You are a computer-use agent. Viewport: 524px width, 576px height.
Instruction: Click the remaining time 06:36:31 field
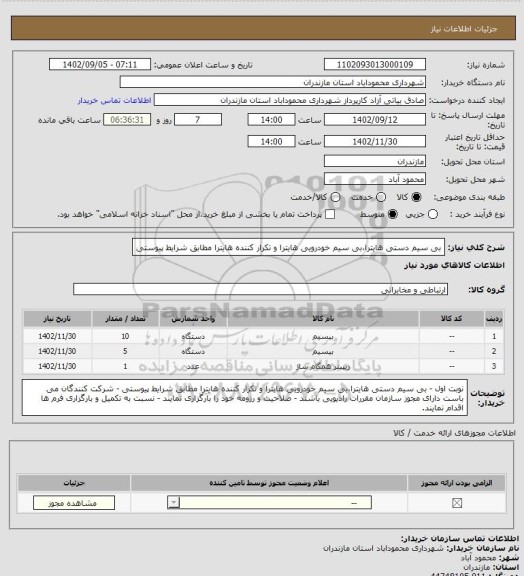click(127, 120)
